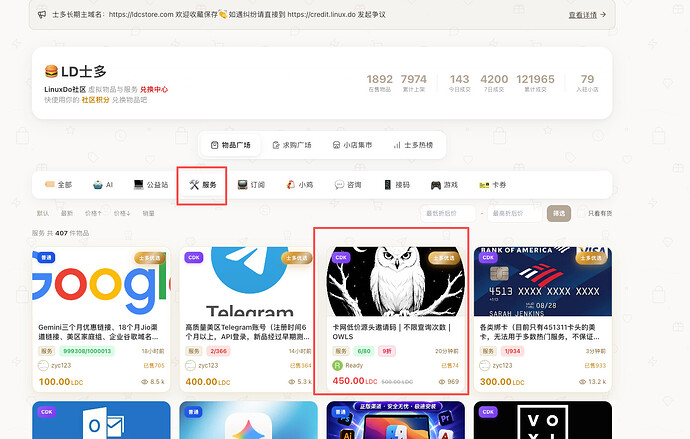Image resolution: width=690 pixels, height=439 pixels.
Task: Click the 6/80 stock tag
Action: [x=364, y=351]
